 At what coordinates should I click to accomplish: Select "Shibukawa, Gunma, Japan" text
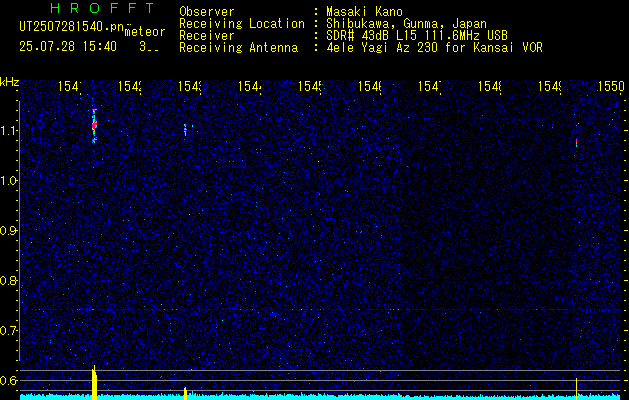click(406, 24)
